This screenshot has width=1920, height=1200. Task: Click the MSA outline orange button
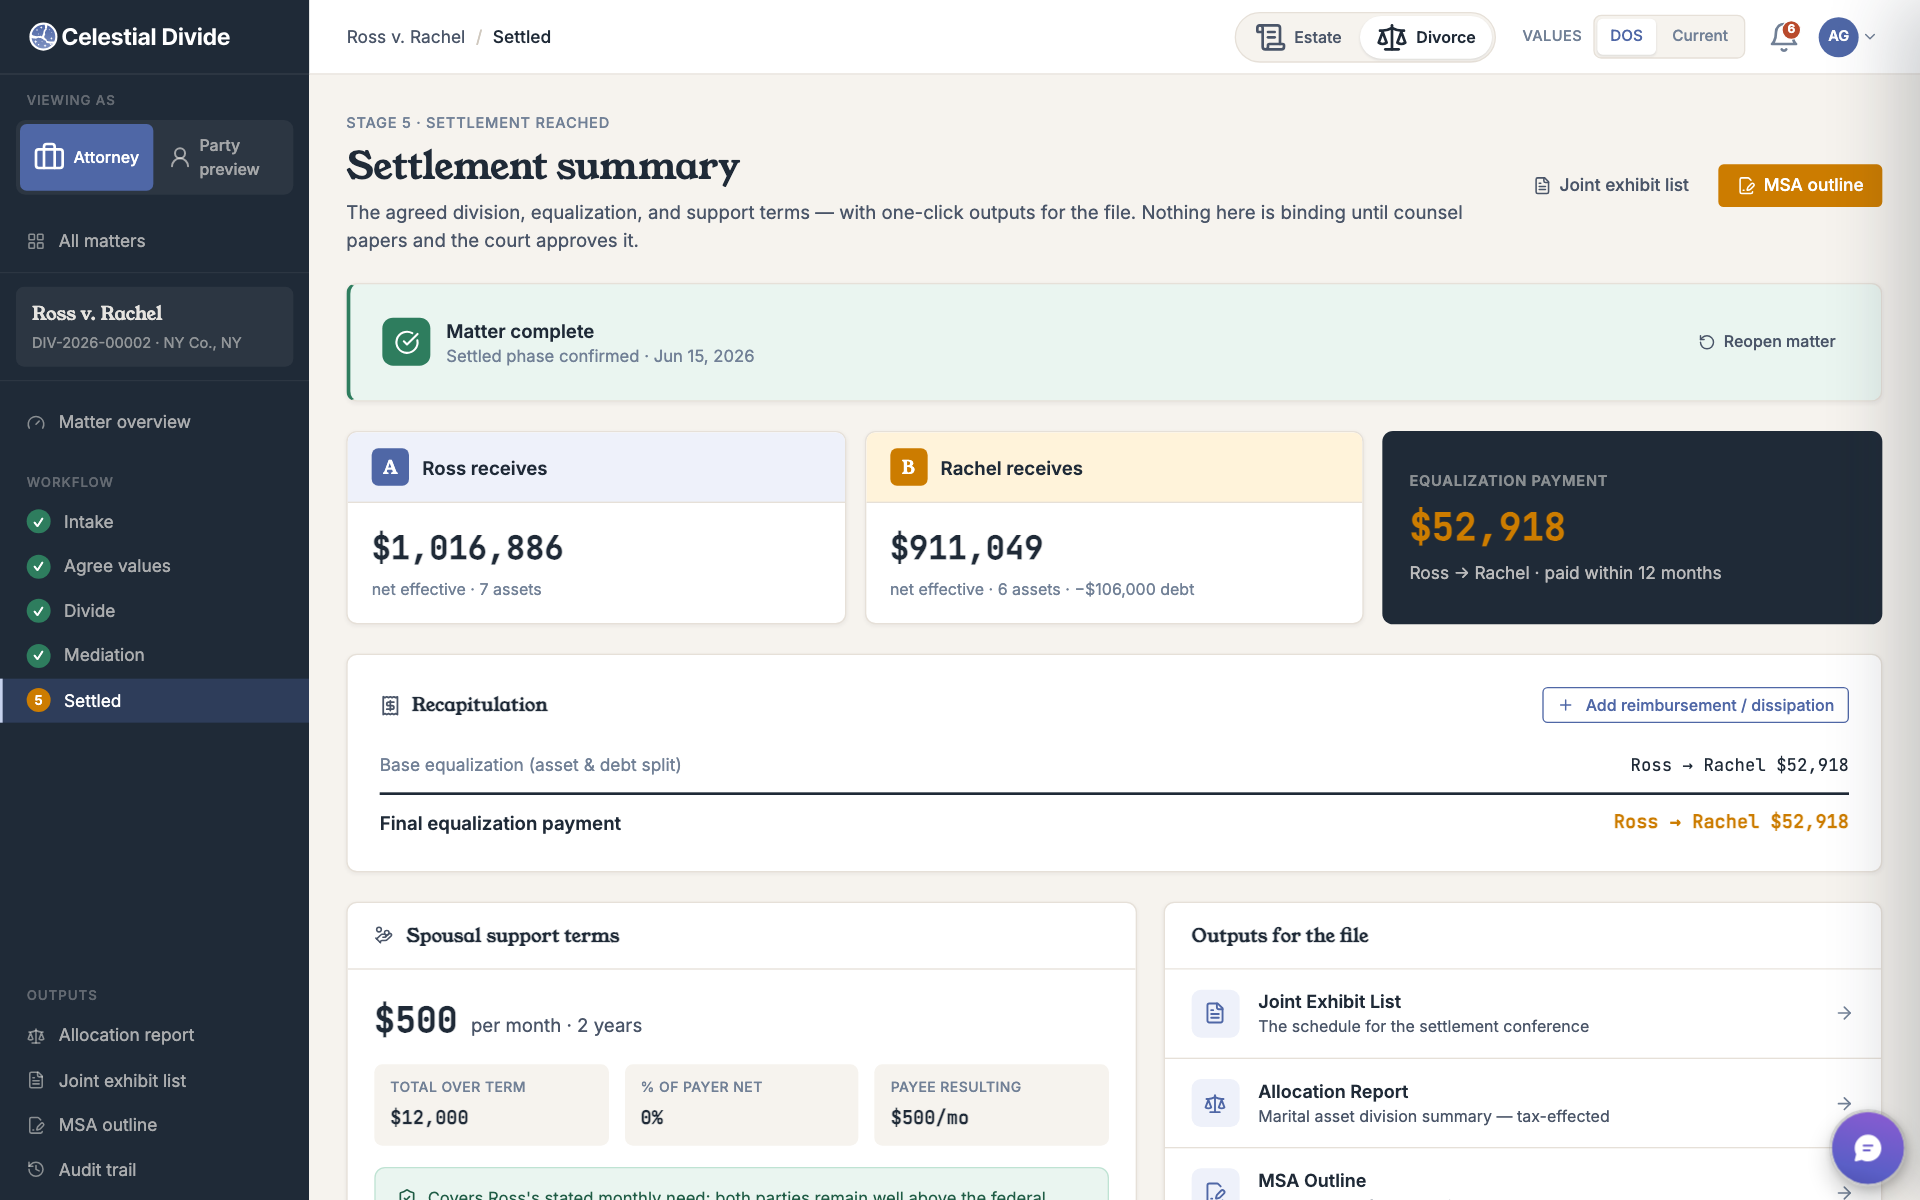(x=1799, y=185)
